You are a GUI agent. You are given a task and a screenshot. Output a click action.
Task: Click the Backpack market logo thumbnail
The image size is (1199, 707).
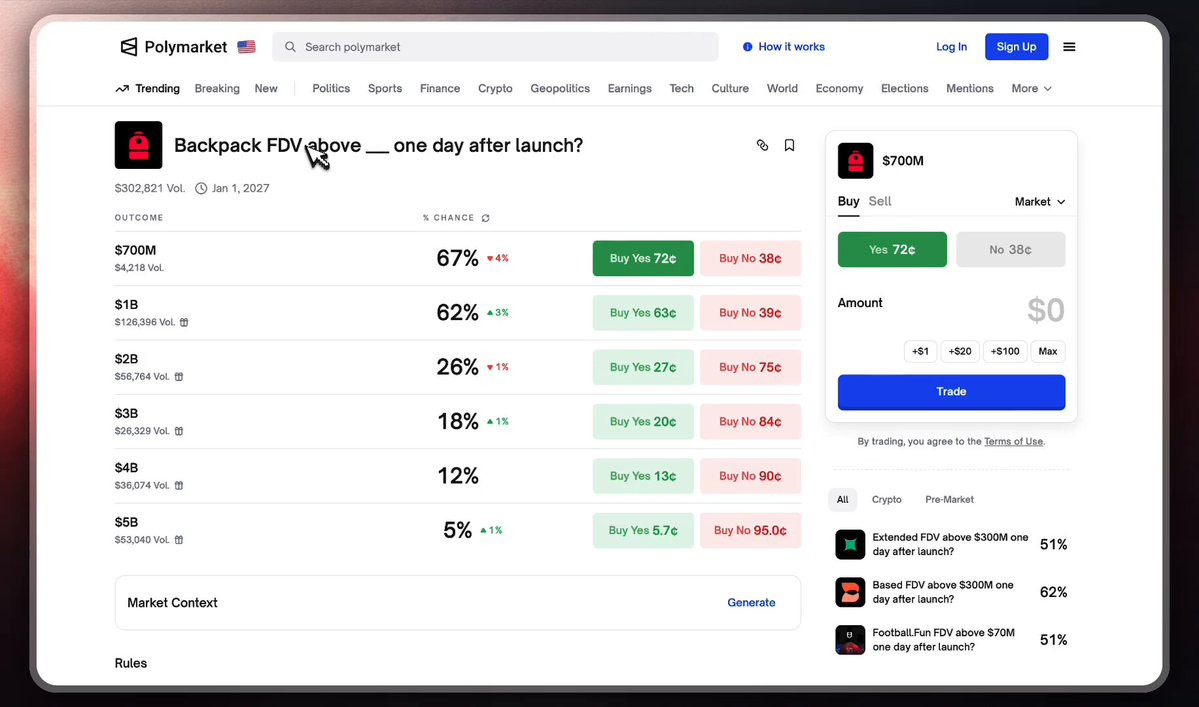(138, 144)
